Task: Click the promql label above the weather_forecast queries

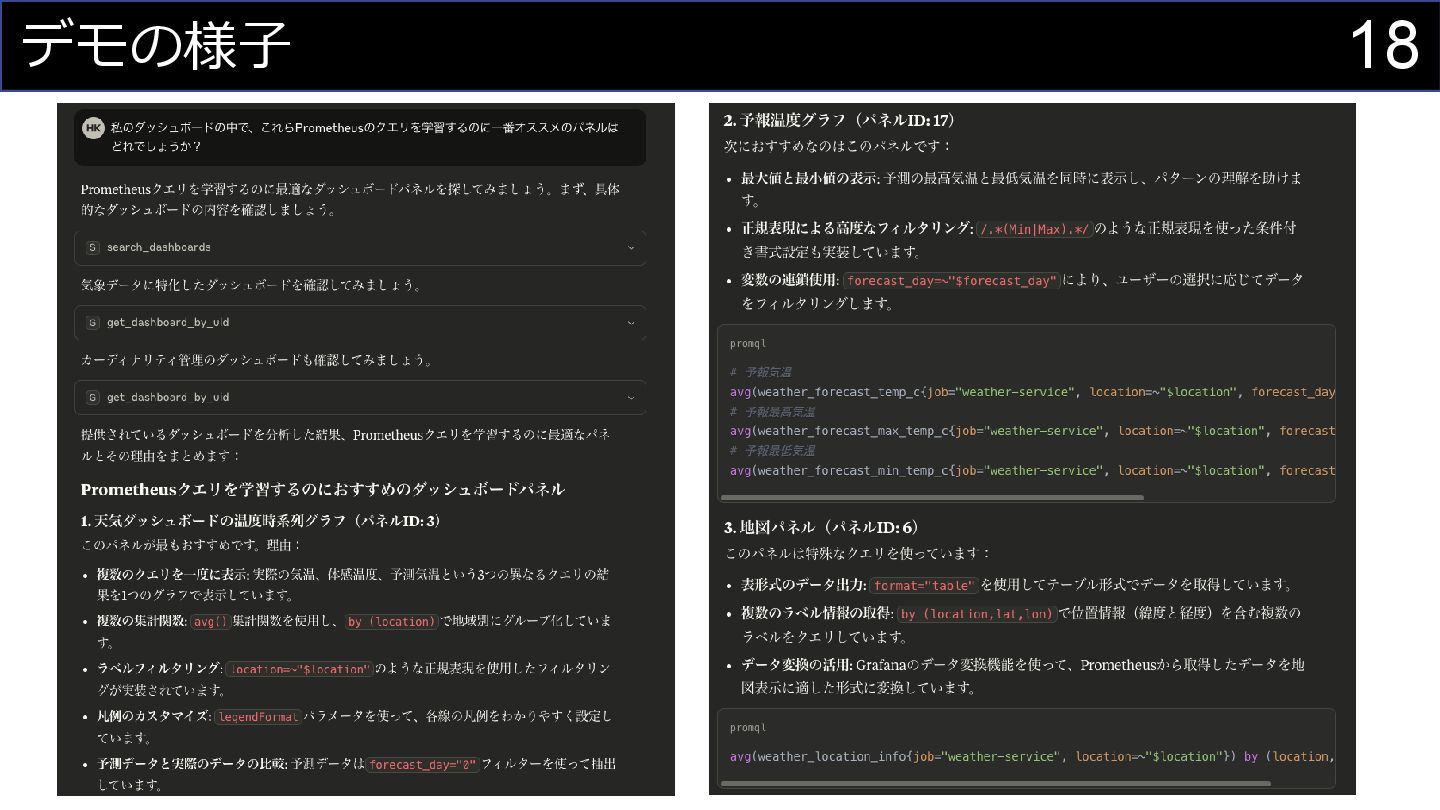Action: [x=748, y=344]
